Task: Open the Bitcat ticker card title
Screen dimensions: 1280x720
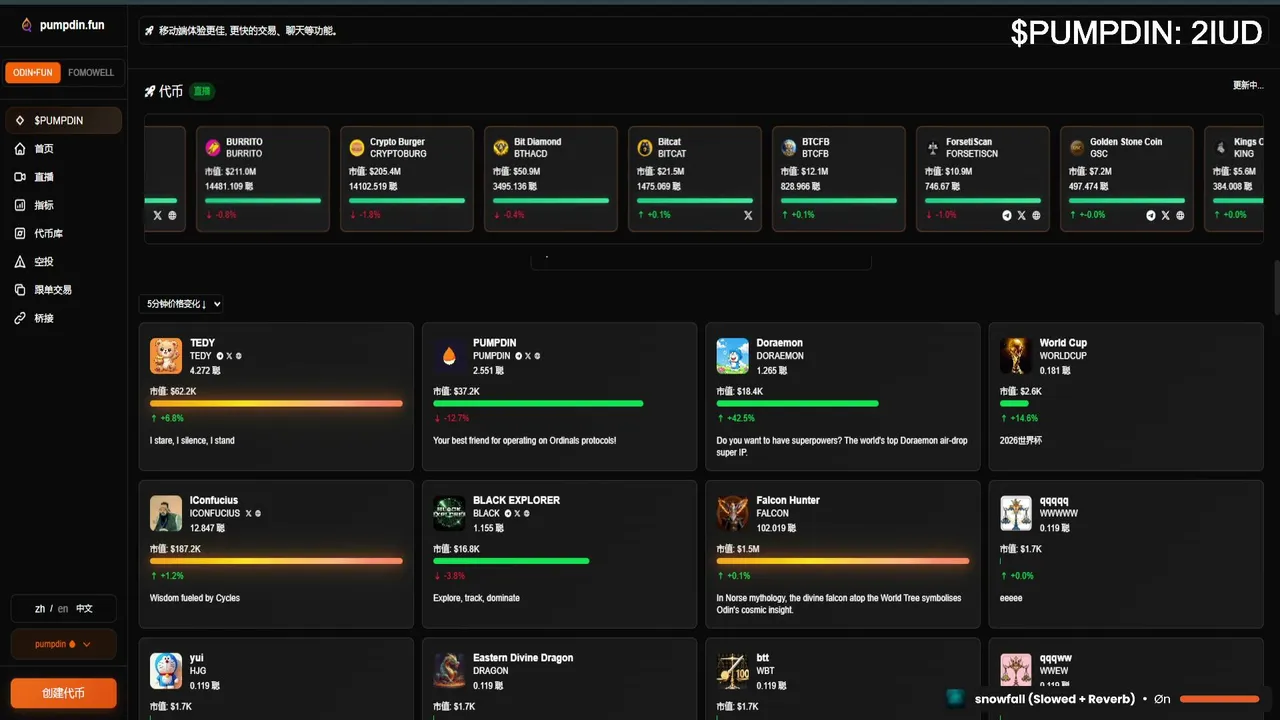Action: 669,142
